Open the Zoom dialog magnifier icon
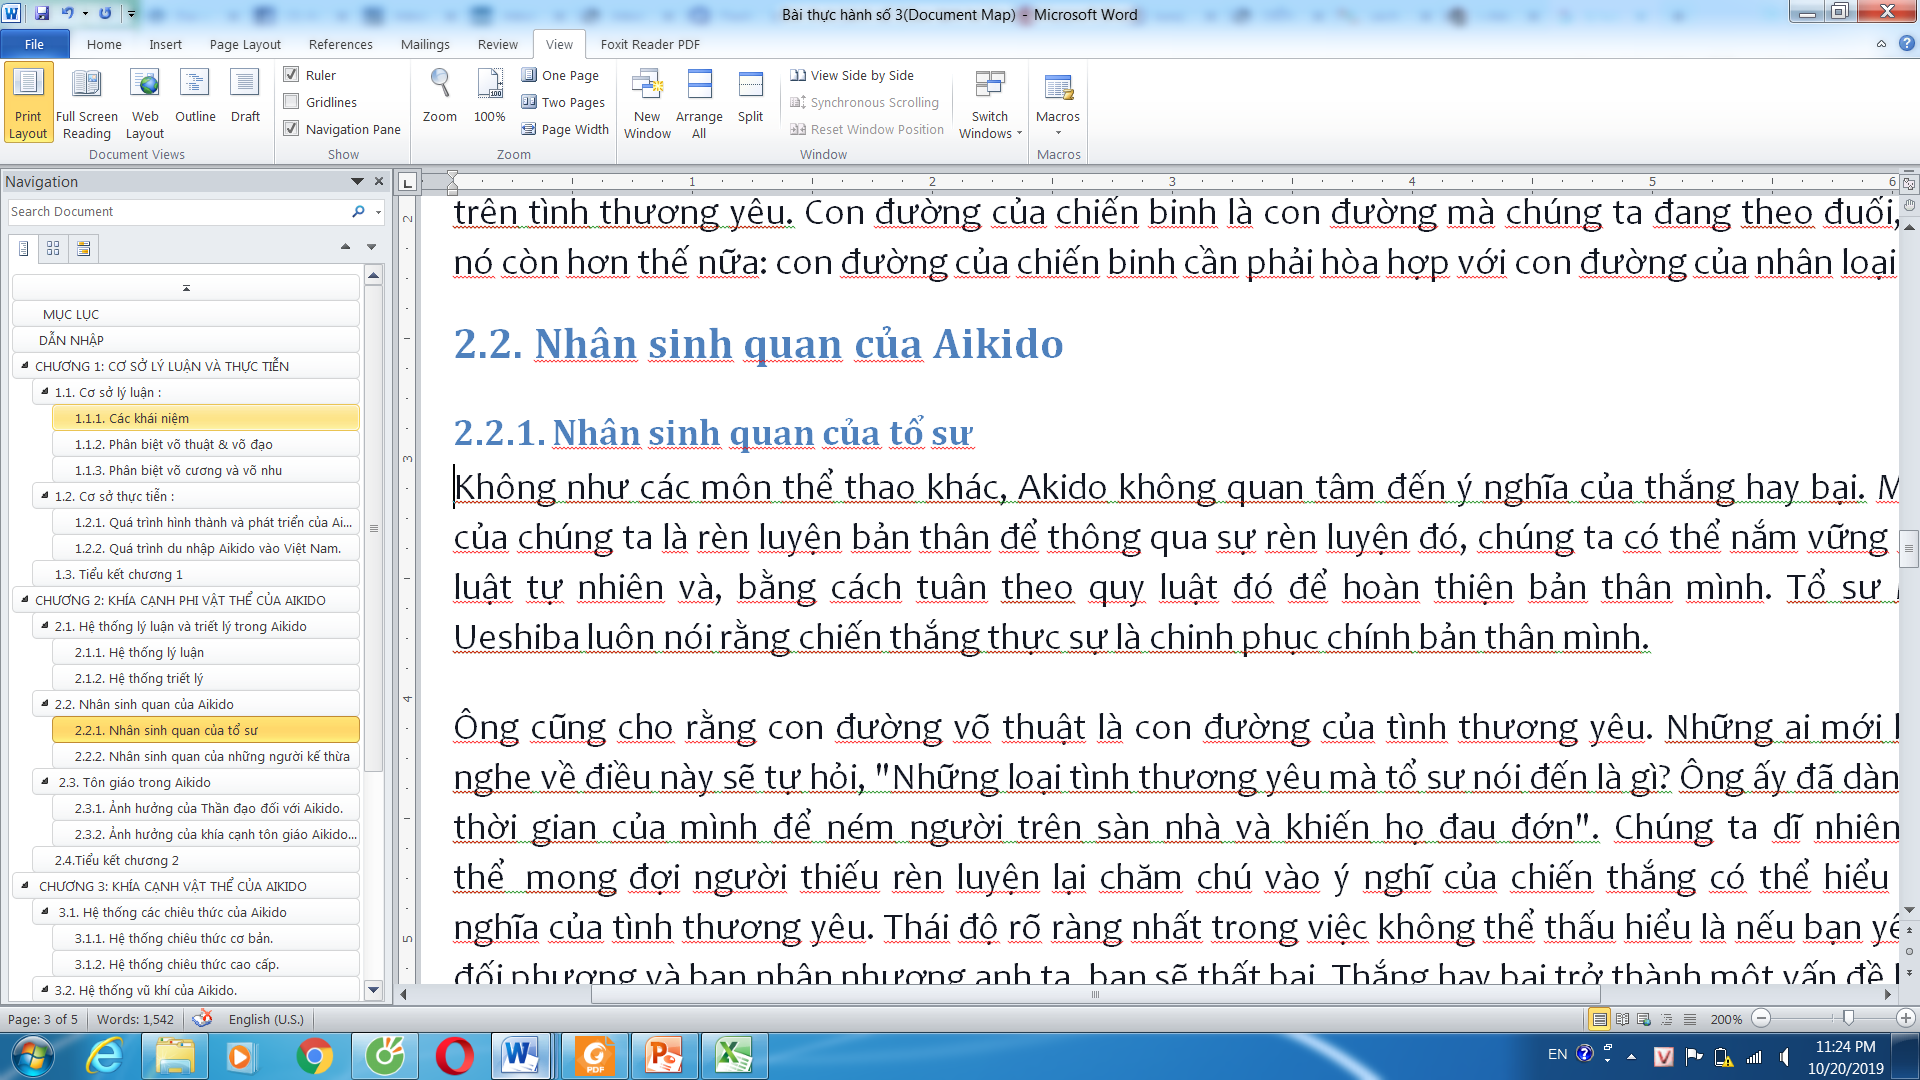This screenshot has height=1080, width=1920. click(x=439, y=84)
